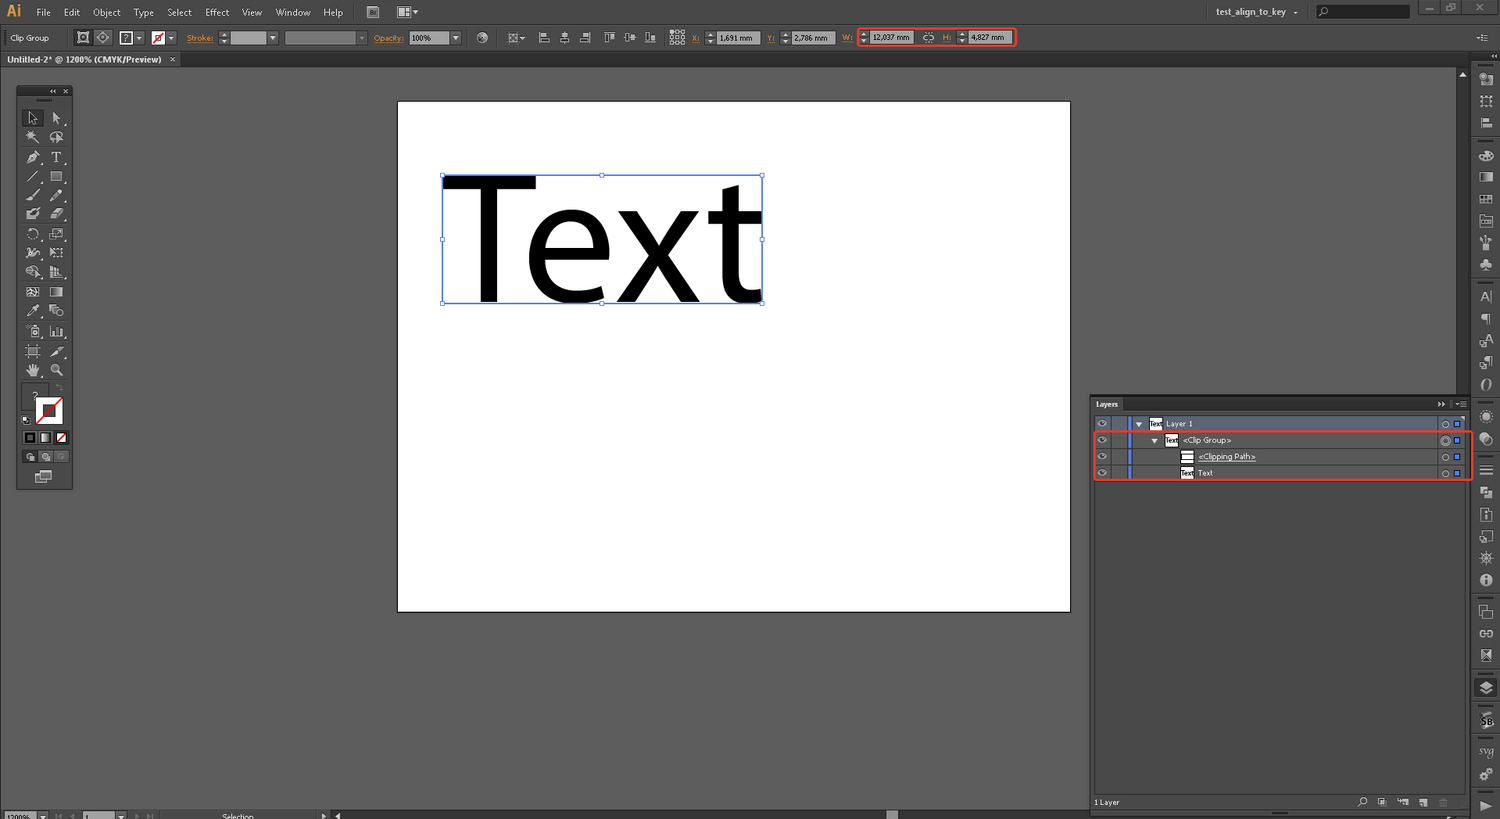Choose the Rotate tool
The width and height of the screenshot is (1500, 819).
coord(33,234)
